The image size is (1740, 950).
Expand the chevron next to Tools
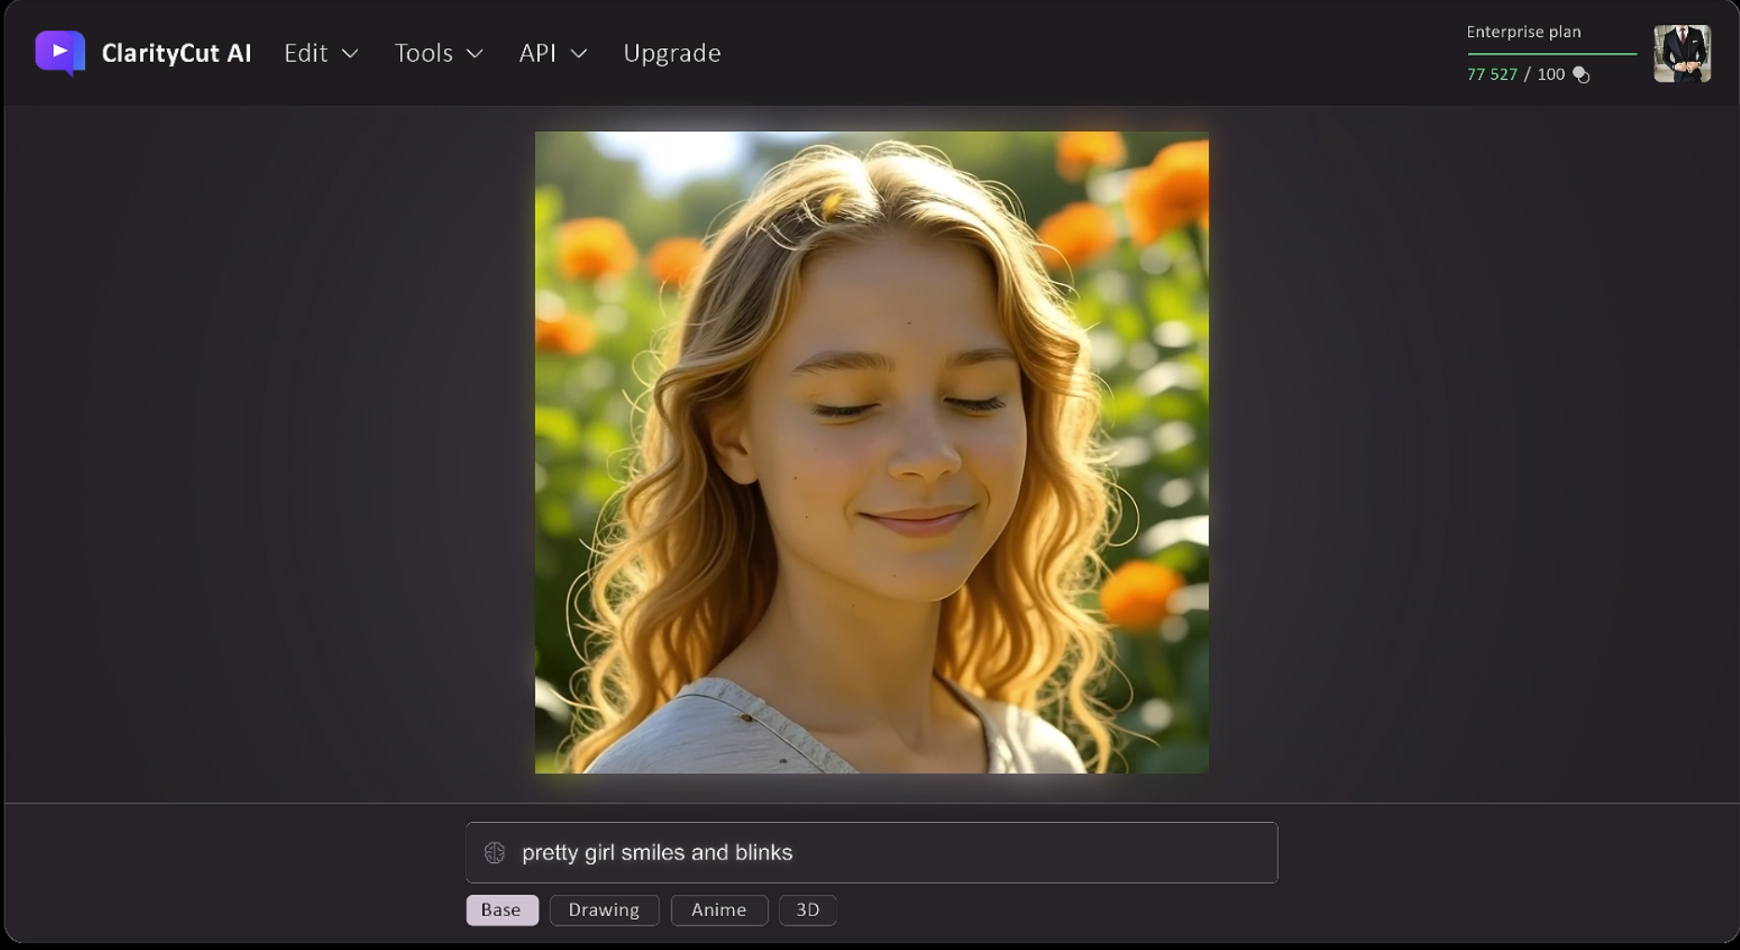coord(475,54)
